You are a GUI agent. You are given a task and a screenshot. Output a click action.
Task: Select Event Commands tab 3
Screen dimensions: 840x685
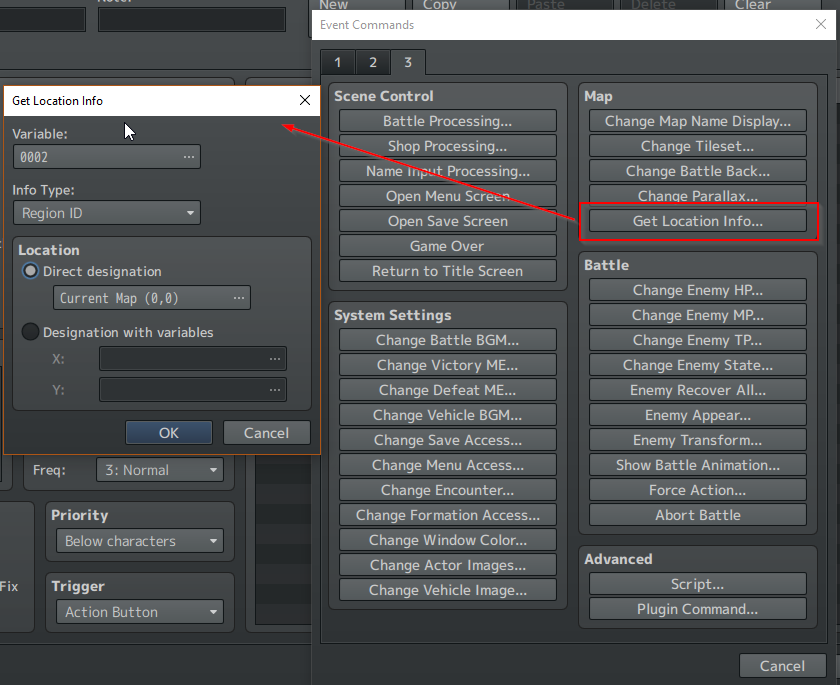point(408,62)
